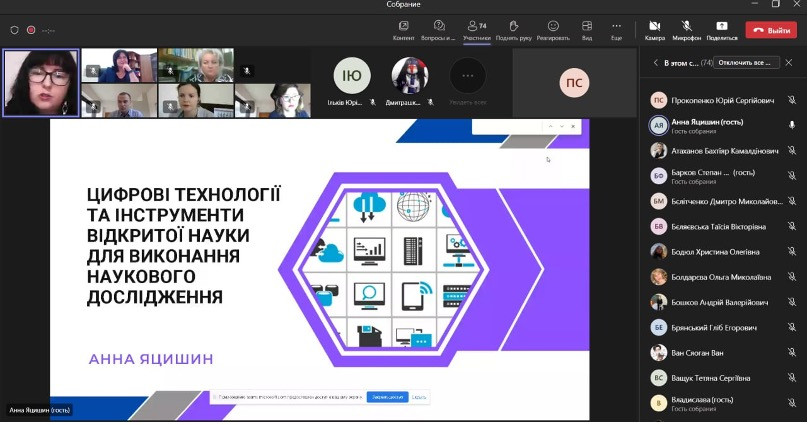
Task: Go back with the participants panel chevron
Action: [656, 62]
